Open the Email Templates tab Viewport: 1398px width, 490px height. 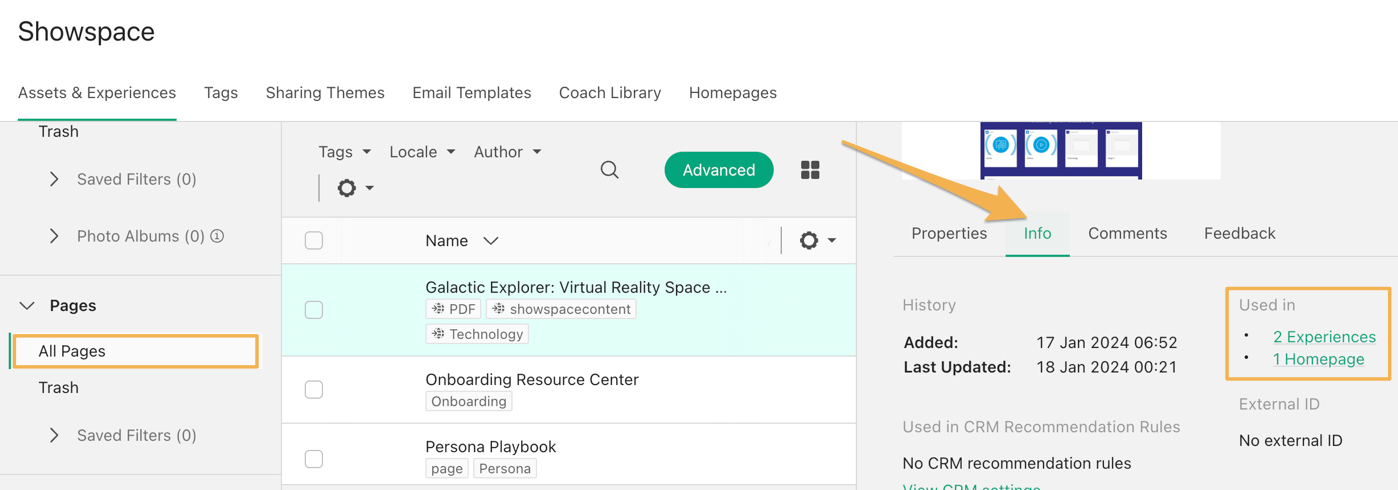tap(472, 93)
